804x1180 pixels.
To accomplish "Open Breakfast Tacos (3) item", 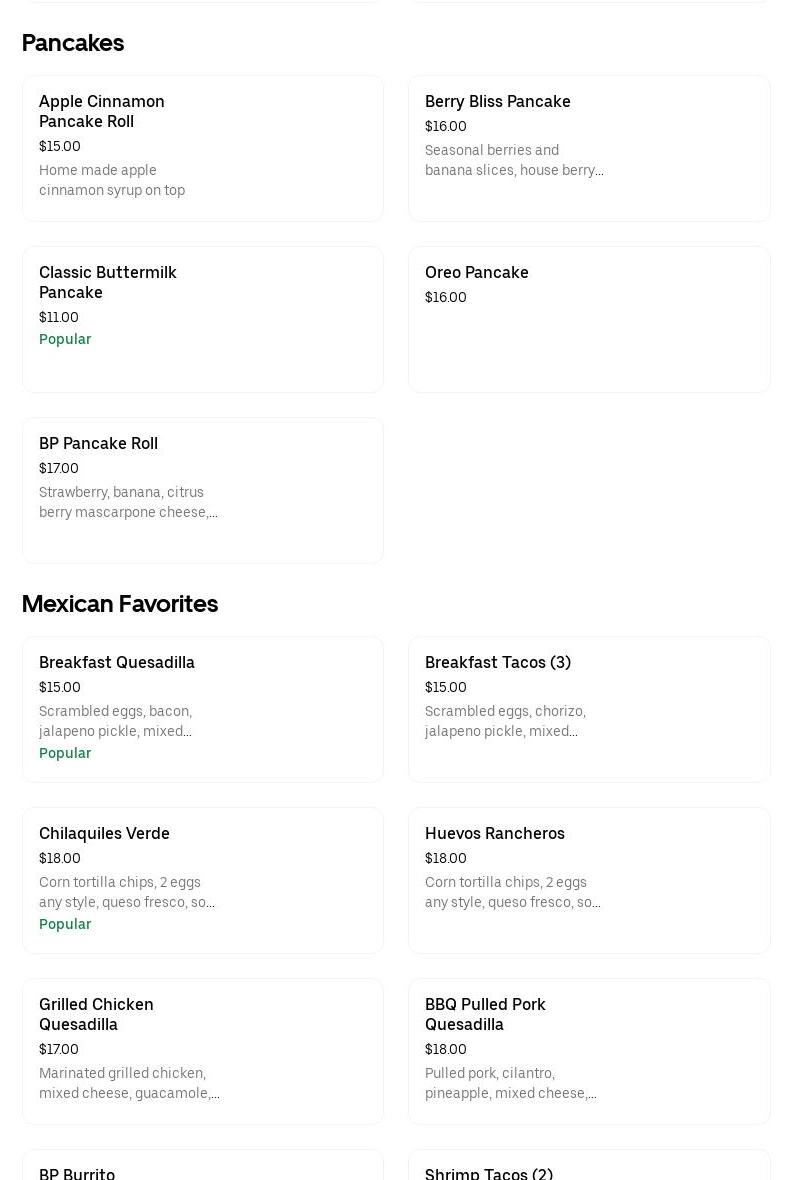I will pos(588,709).
